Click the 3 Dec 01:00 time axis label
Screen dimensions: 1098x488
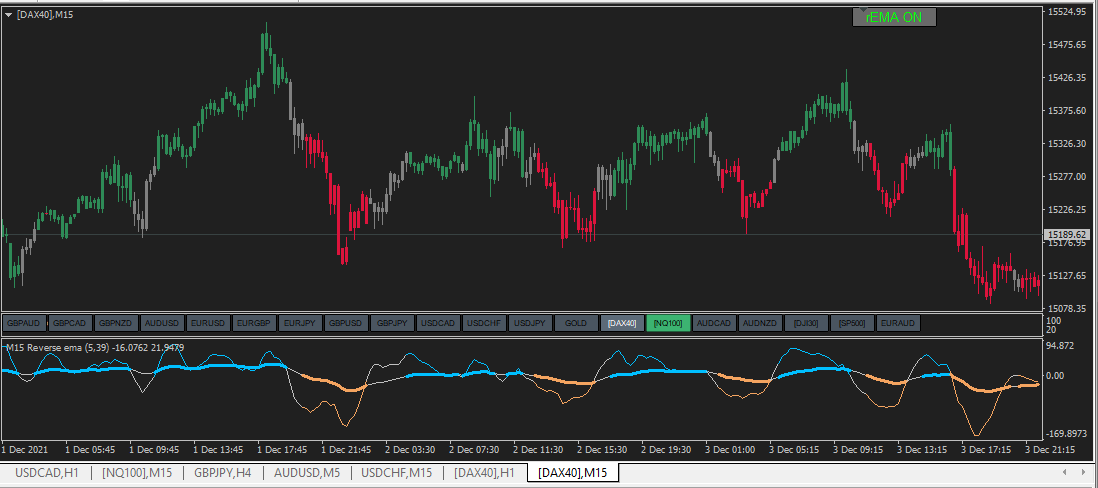coord(731,449)
